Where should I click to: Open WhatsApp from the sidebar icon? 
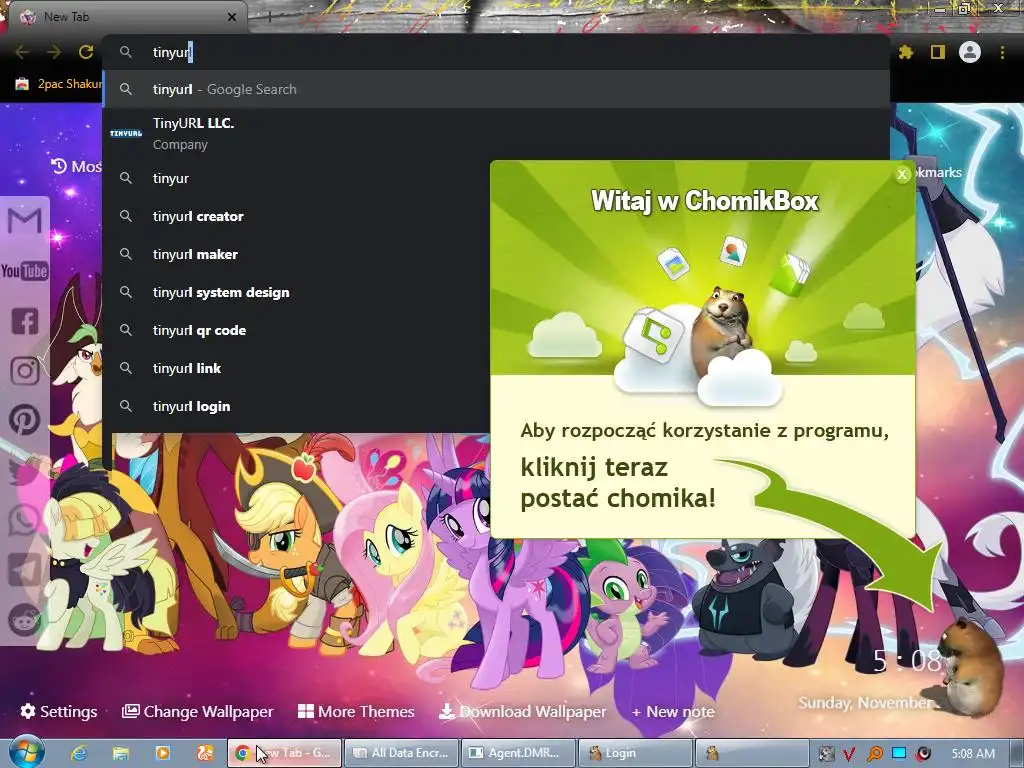pos(25,520)
